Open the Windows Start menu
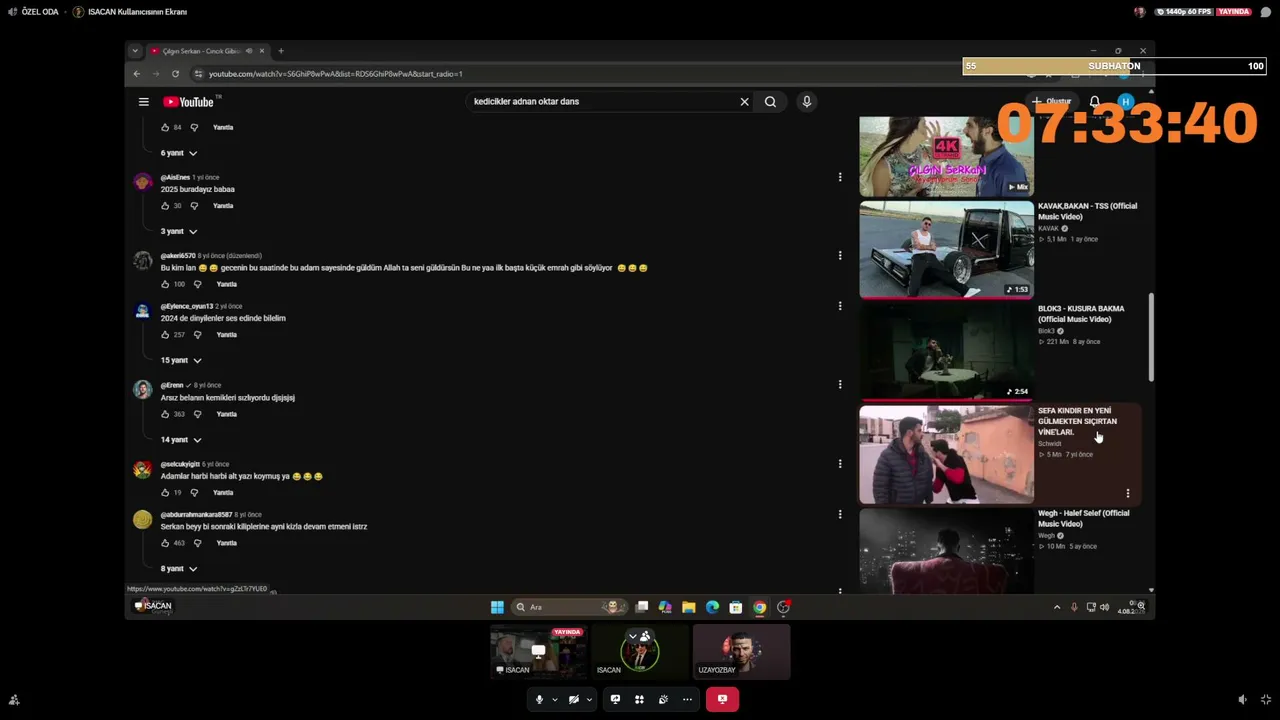The height and width of the screenshot is (720, 1280). click(497, 607)
